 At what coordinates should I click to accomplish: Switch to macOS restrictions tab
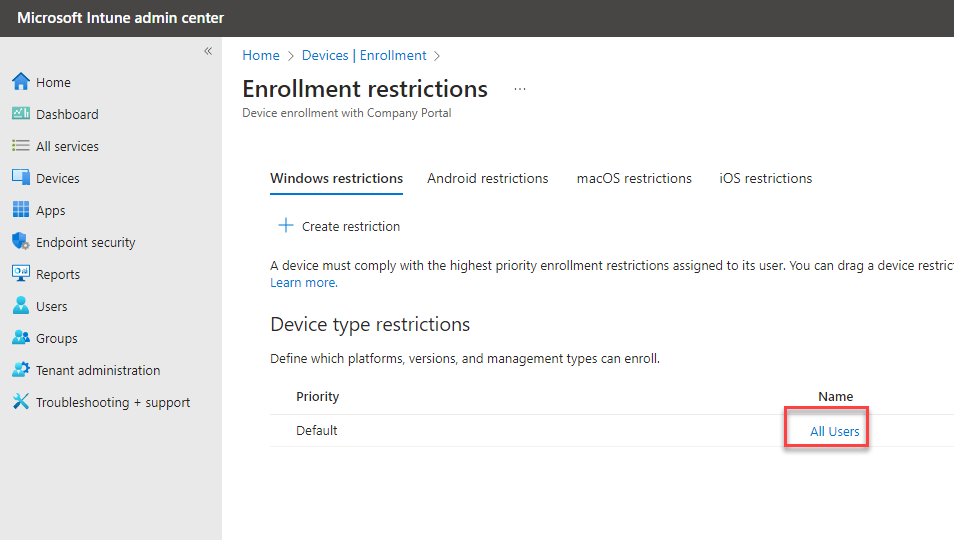(634, 178)
